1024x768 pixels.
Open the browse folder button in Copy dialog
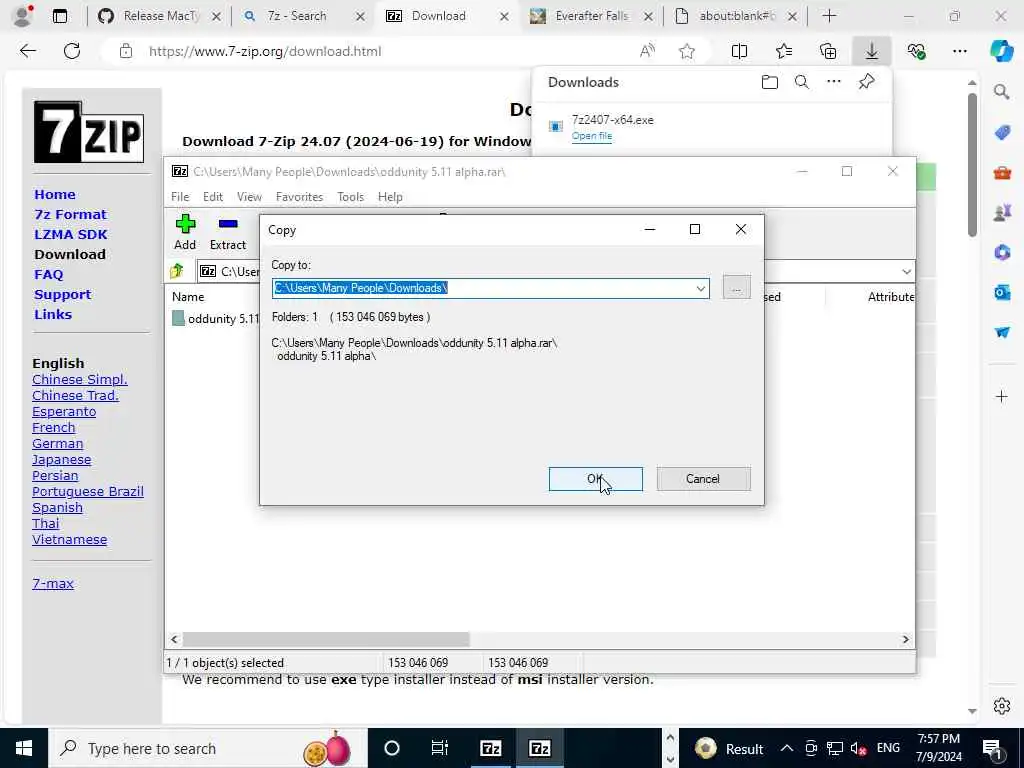tap(736, 288)
